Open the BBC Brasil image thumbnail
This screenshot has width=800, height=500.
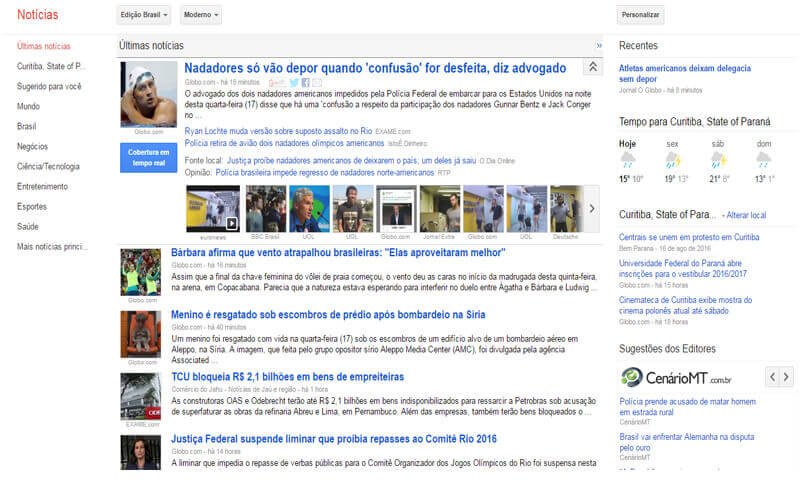(x=265, y=209)
